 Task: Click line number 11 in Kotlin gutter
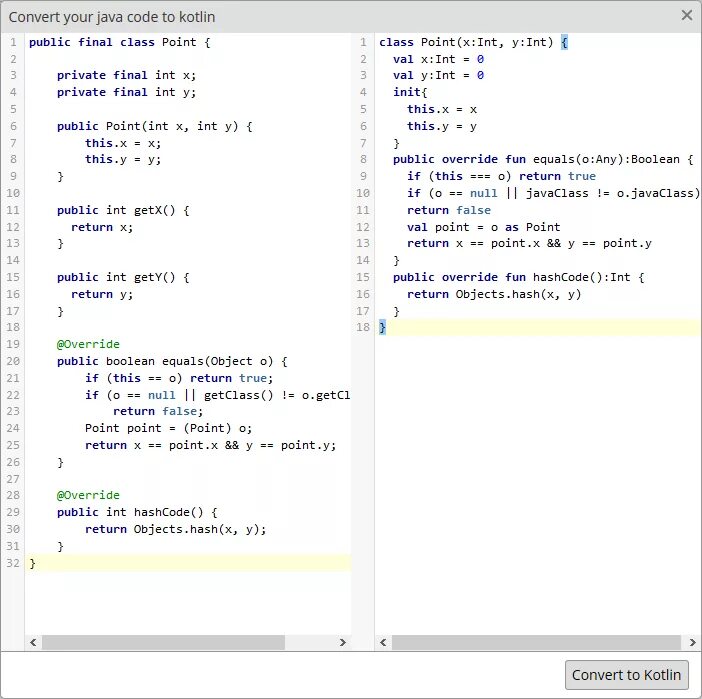363,210
